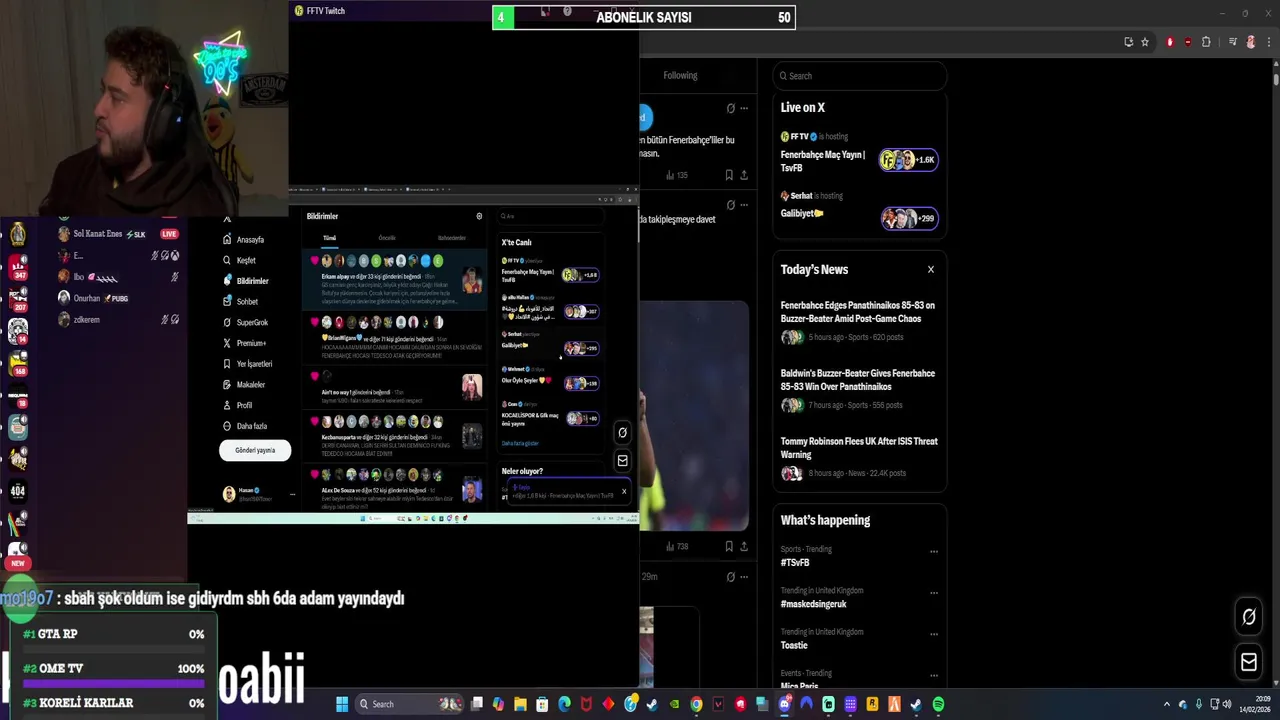Close the Today's News panel
The image size is (1280, 720).
tap(931, 269)
